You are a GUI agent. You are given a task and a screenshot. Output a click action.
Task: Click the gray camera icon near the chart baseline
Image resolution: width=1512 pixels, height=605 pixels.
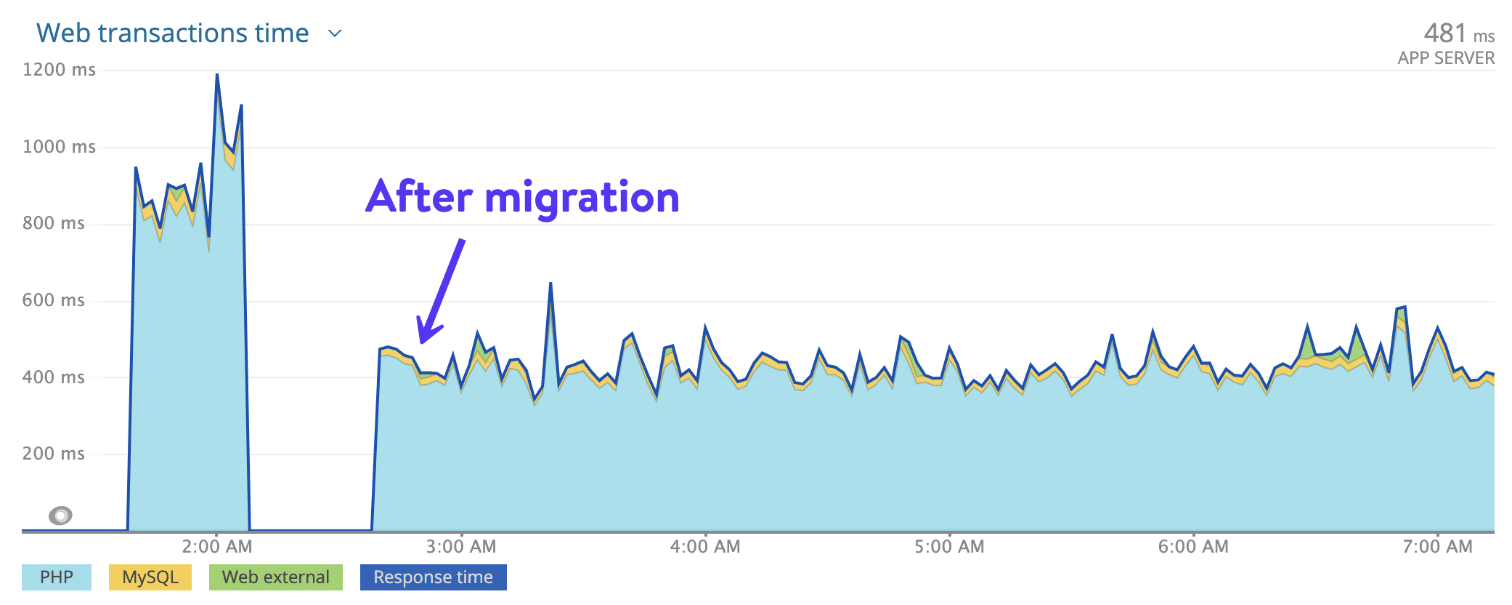(61, 515)
